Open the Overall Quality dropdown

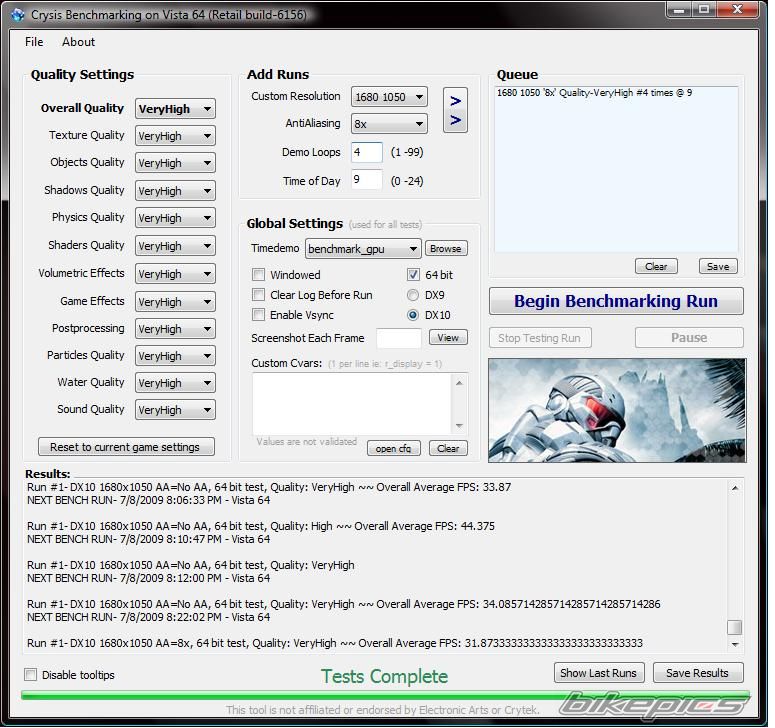(x=176, y=109)
